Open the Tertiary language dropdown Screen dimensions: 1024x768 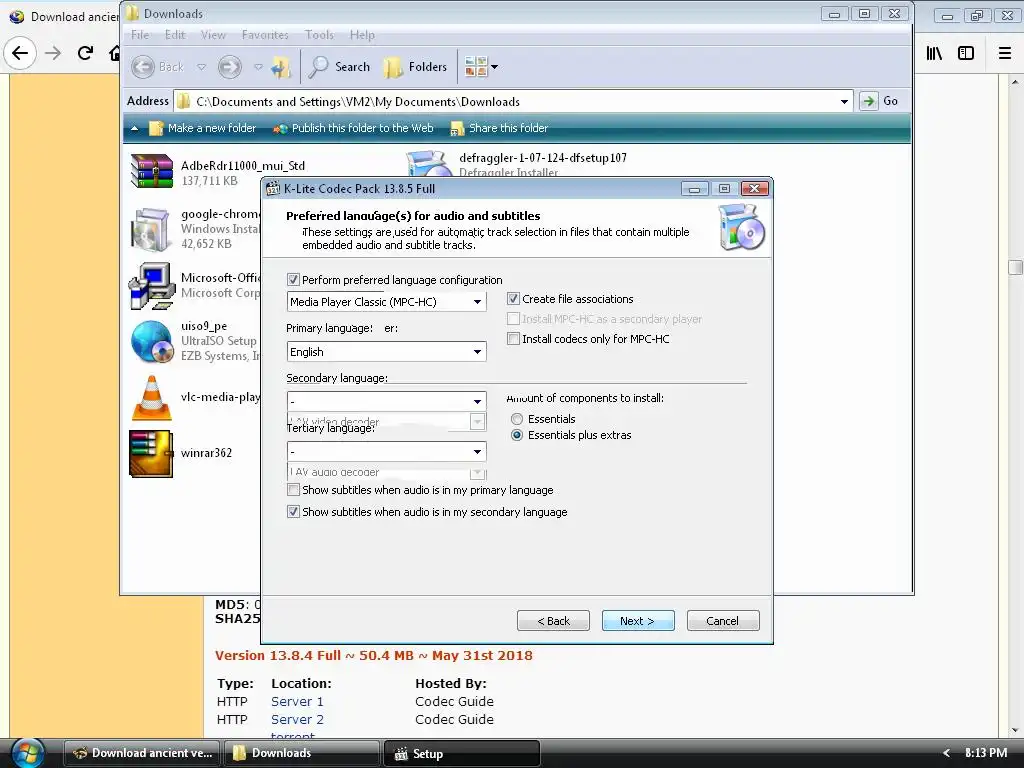[x=387, y=451]
